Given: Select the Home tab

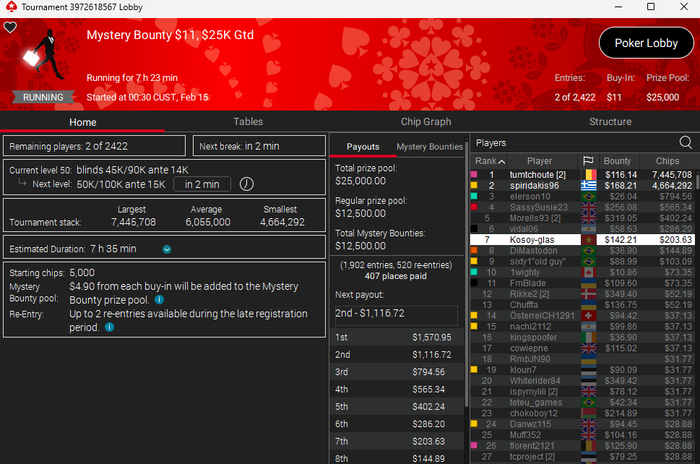Looking at the screenshot, I should coord(83,122).
